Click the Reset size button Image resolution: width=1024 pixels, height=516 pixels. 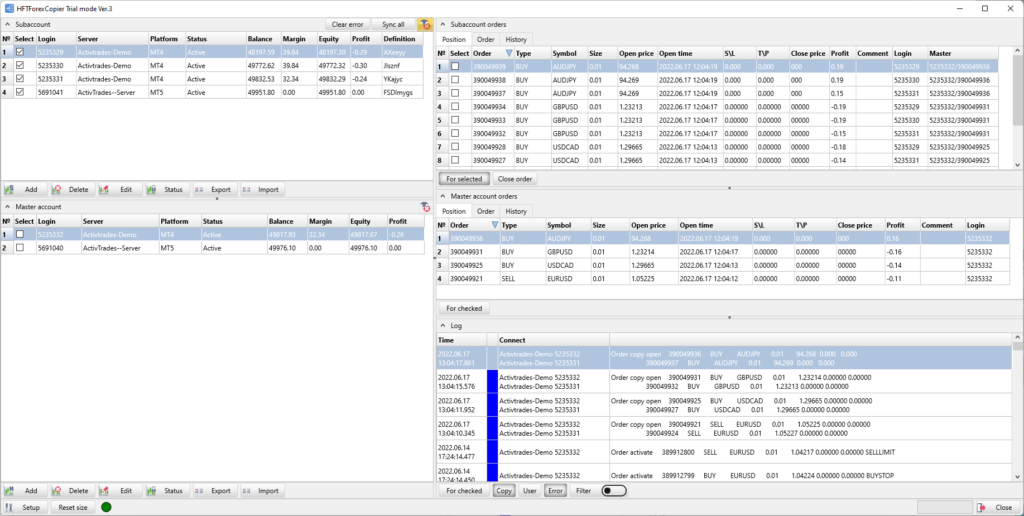pyautogui.click(x=73, y=507)
